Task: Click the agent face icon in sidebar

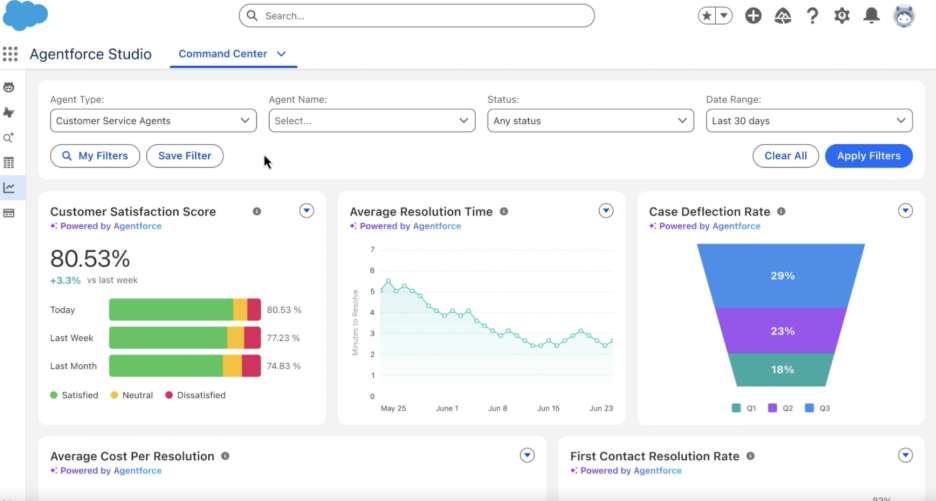Action: pyautogui.click(x=9, y=88)
